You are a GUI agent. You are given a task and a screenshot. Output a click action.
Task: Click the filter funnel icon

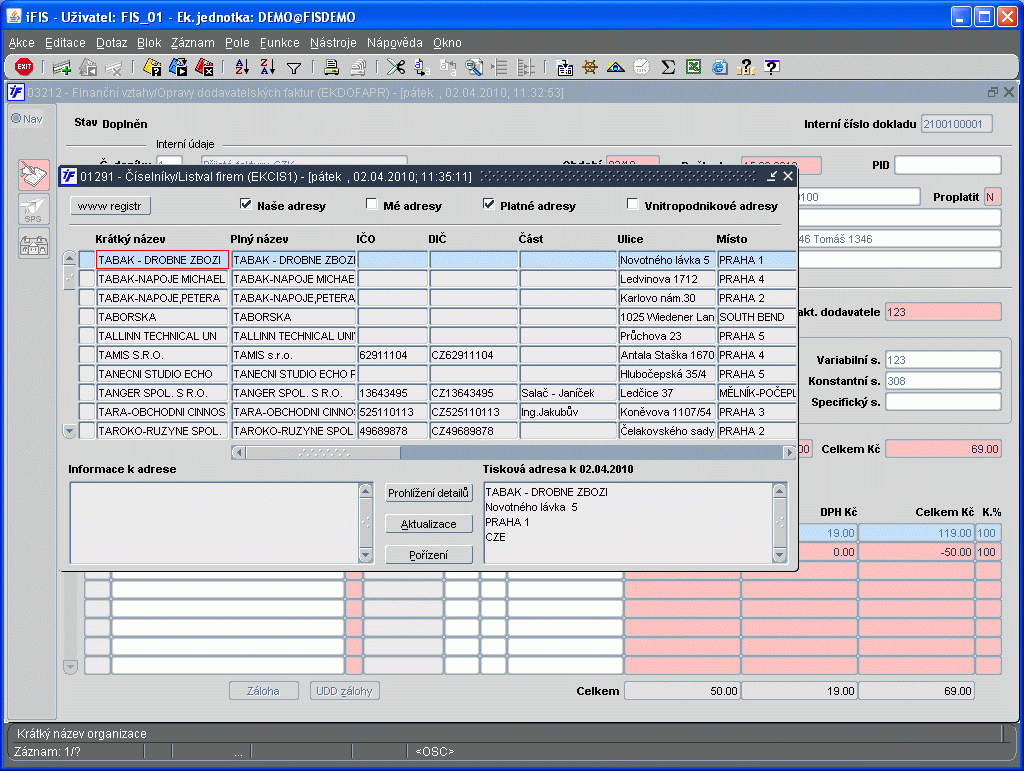tap(294, 67)
